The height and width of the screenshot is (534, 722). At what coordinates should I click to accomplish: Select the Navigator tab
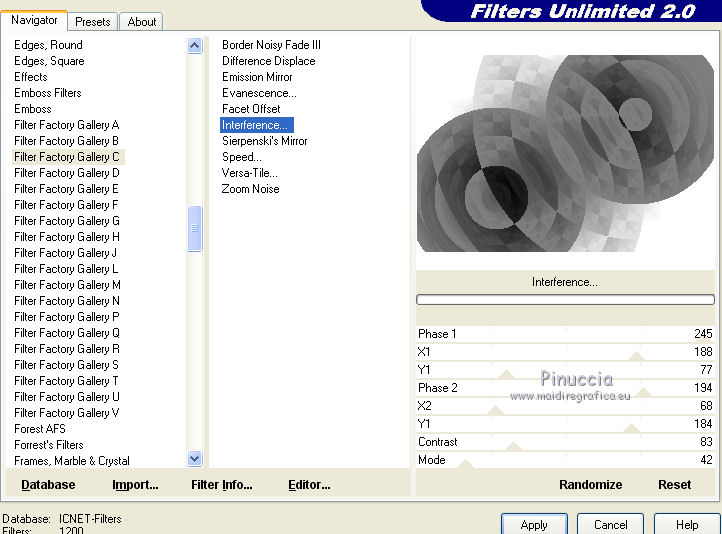coord(34,20)
